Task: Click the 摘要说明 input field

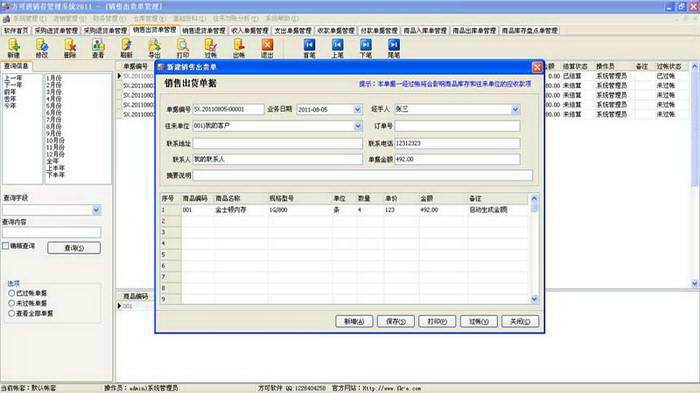Action: point(362,176)
